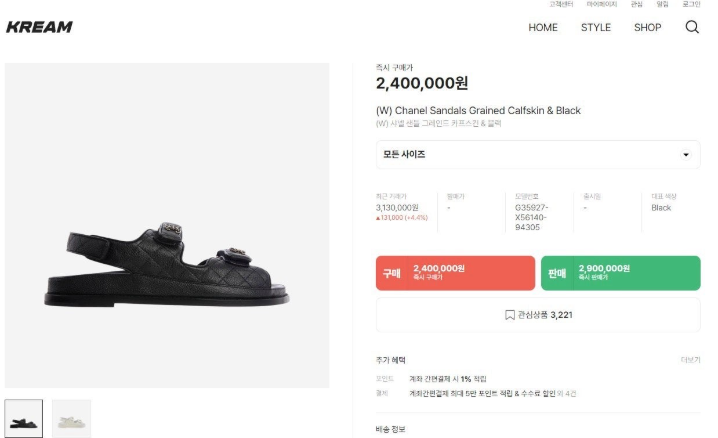
Task: Open 고객센터 customer center link
Action: pos(561,4)
